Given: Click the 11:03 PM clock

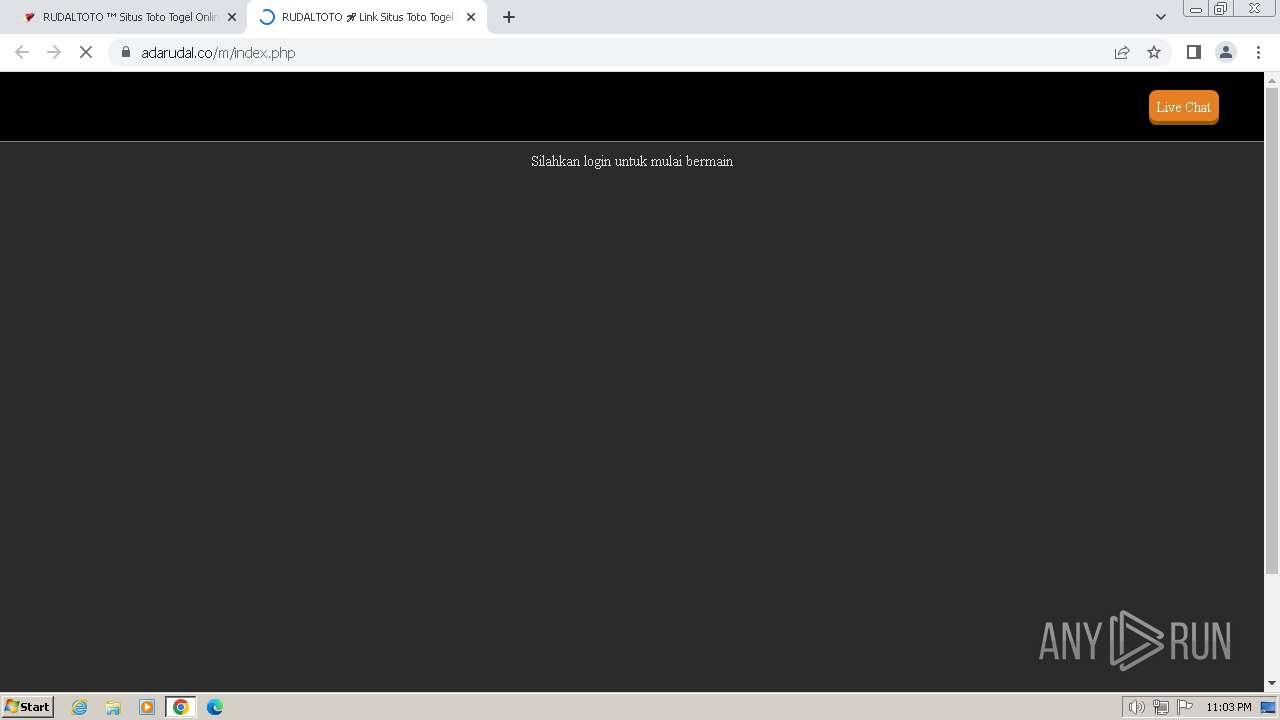Looking at the screenshot, I should click(x=1228, y=707).
